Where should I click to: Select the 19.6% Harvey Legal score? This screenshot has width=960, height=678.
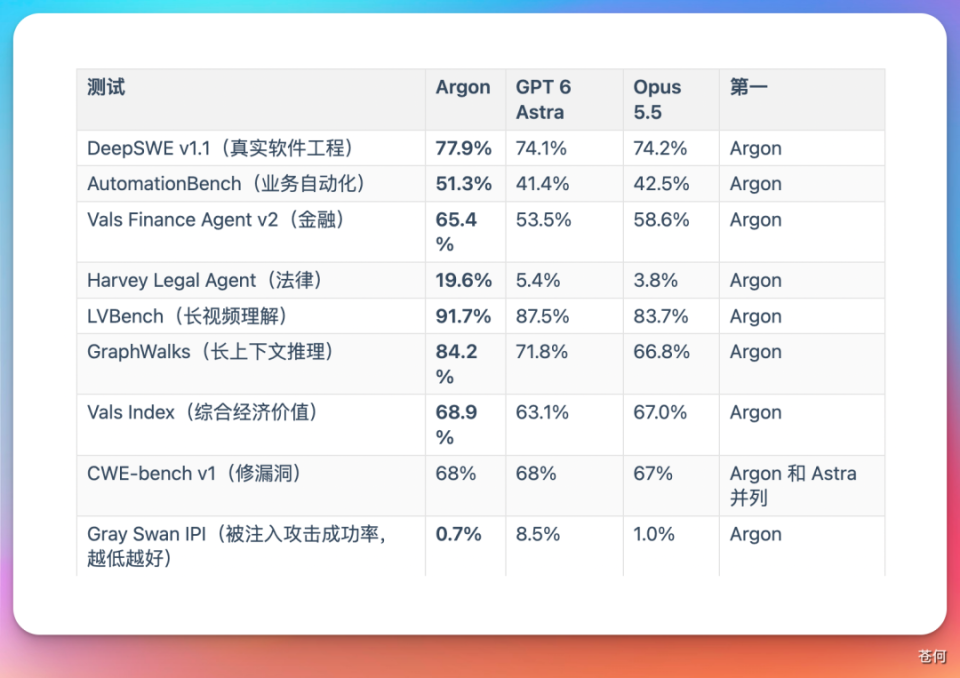pyautogui.click(x=463, y=280)
